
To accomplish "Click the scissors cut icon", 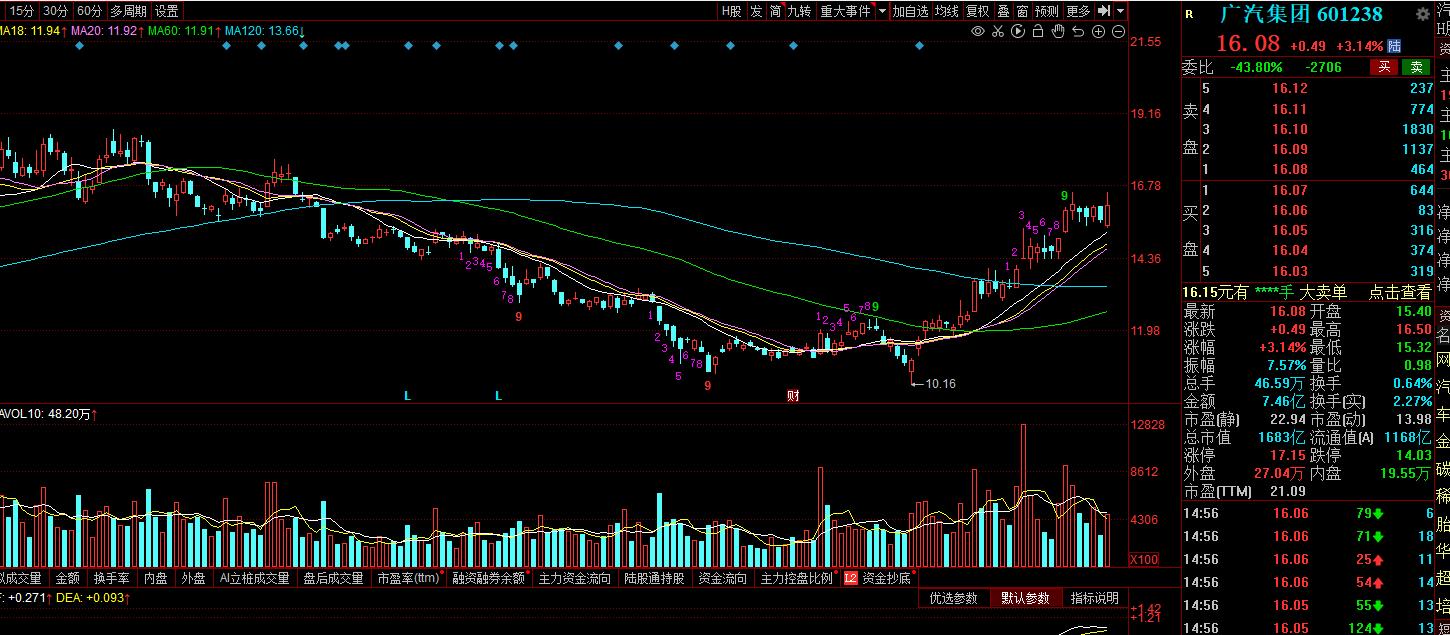I will coord(997,32).
